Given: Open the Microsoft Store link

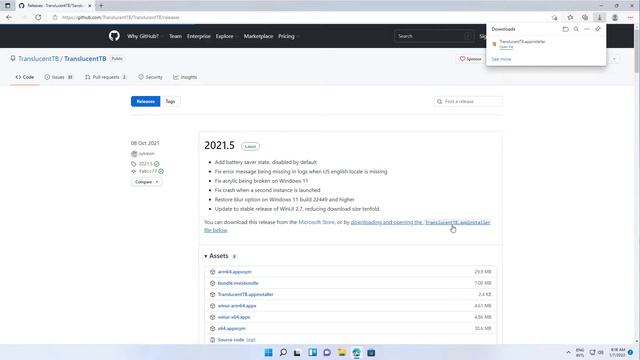Looking at the screenshot, I should pyautogui.click(x=316, y=222).
